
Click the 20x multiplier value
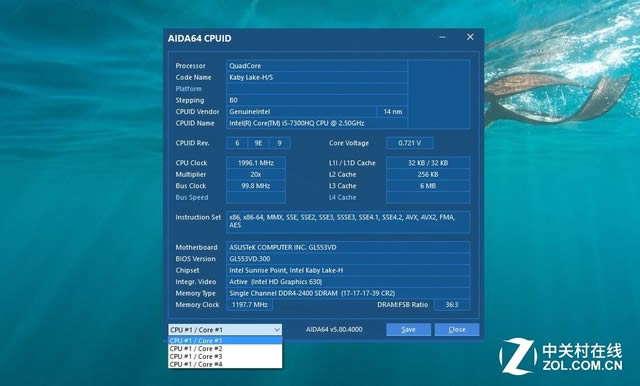(256, 174)
